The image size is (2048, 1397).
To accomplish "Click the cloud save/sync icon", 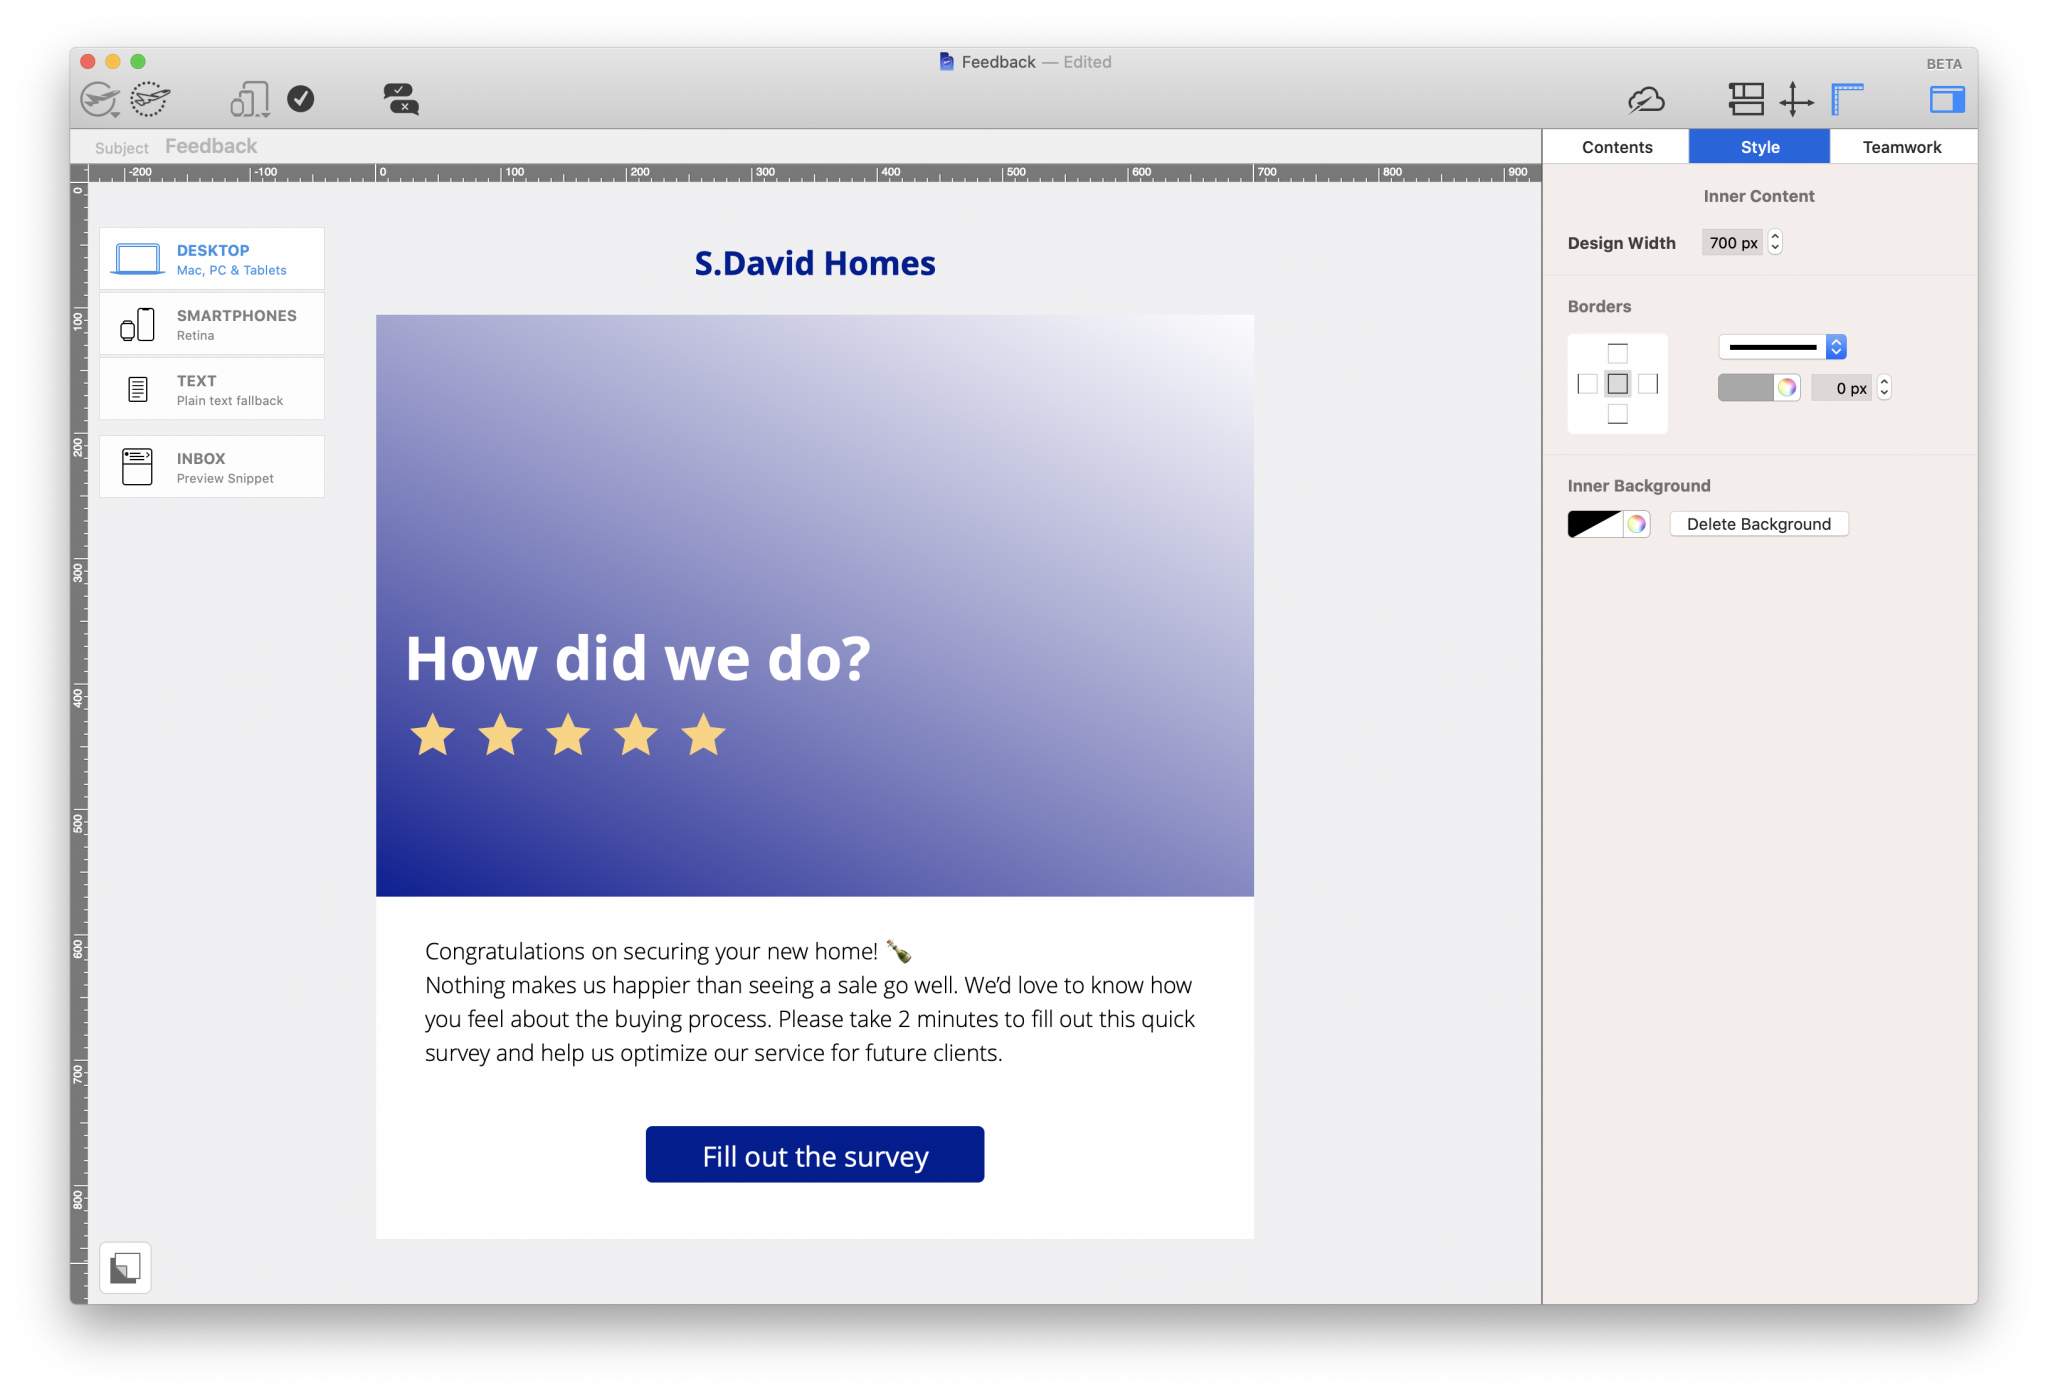I will click(1646, 100).
